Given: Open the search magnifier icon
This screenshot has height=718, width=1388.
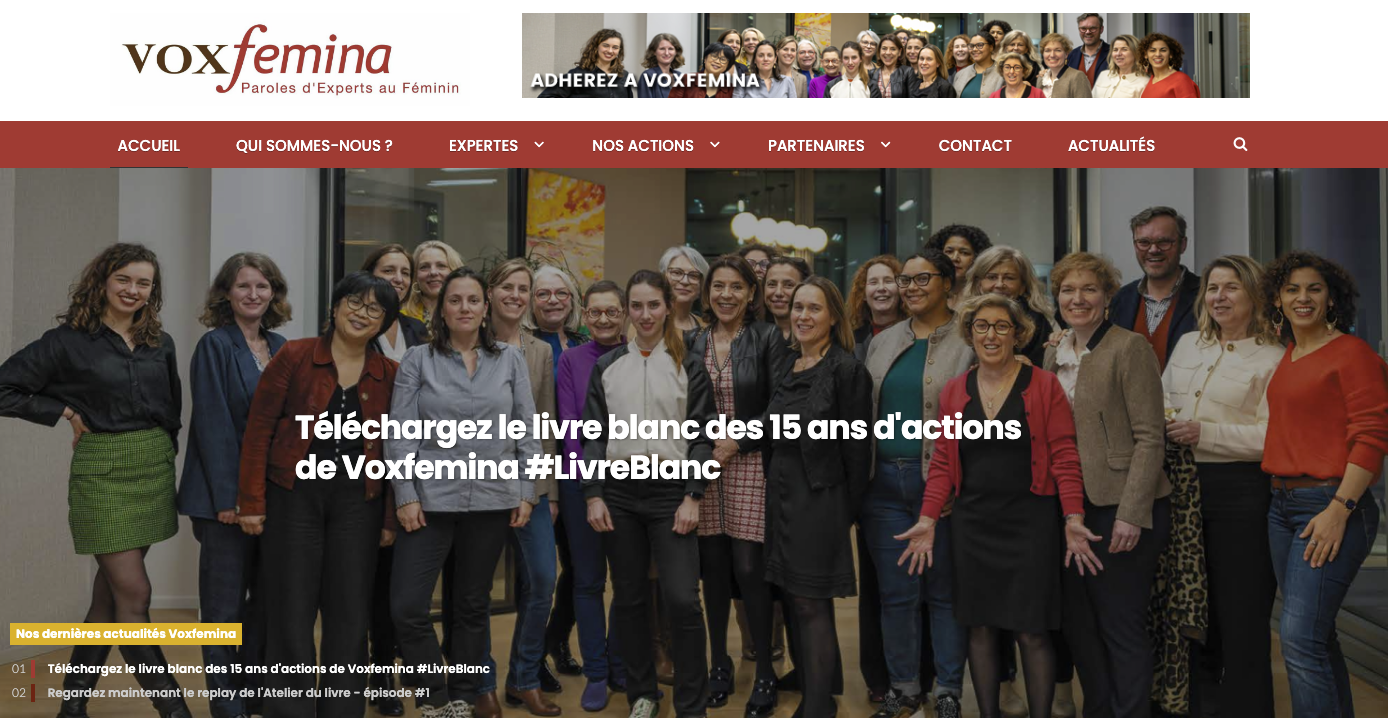Looking at the screenshot, I should click(1240, 145).
